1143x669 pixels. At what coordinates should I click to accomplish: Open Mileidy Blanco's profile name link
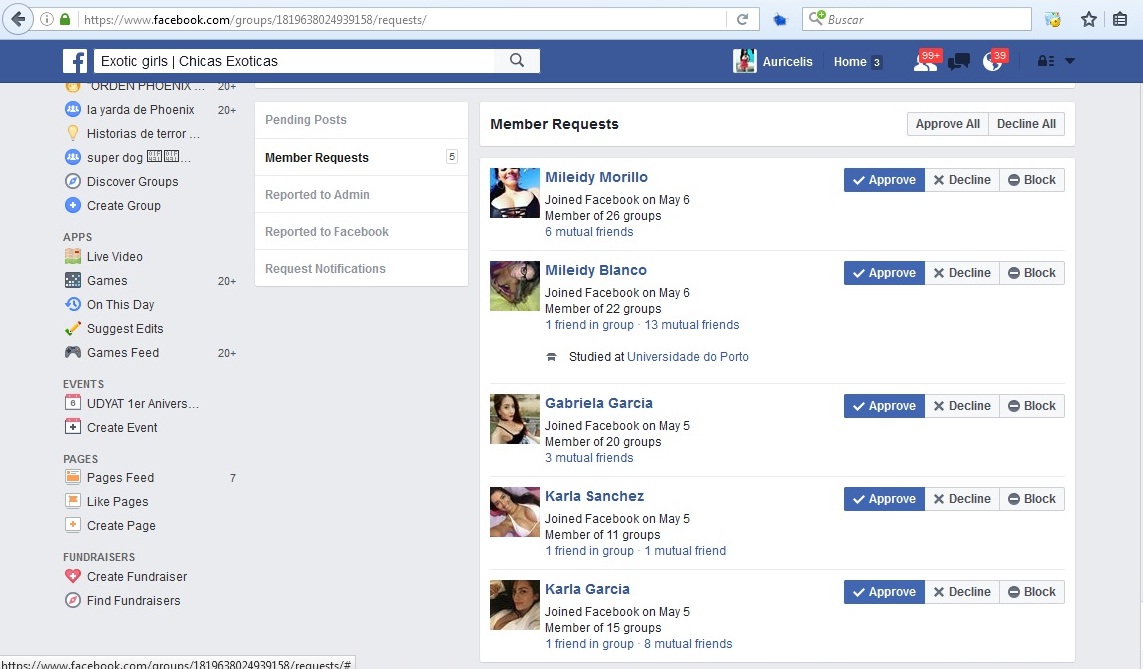coord(596,270)
